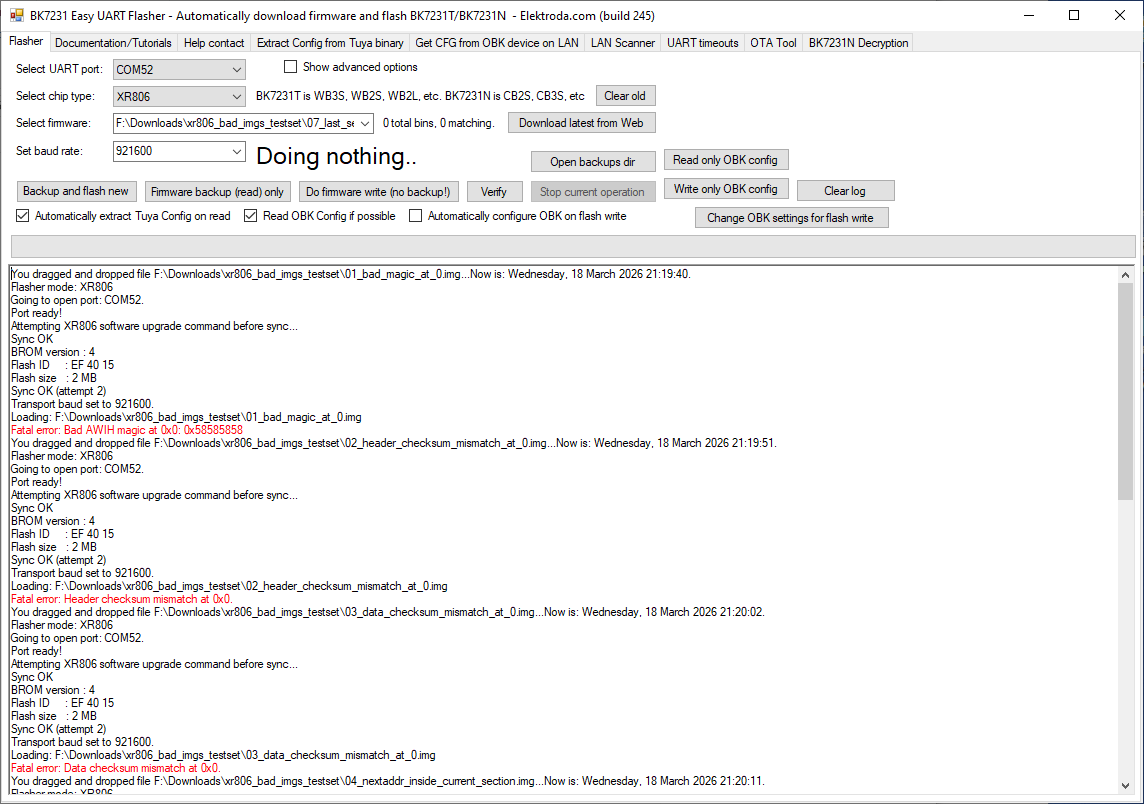Open the Help contact tab
Viewport: 1144px width, 804px height.
coord(214,43)
